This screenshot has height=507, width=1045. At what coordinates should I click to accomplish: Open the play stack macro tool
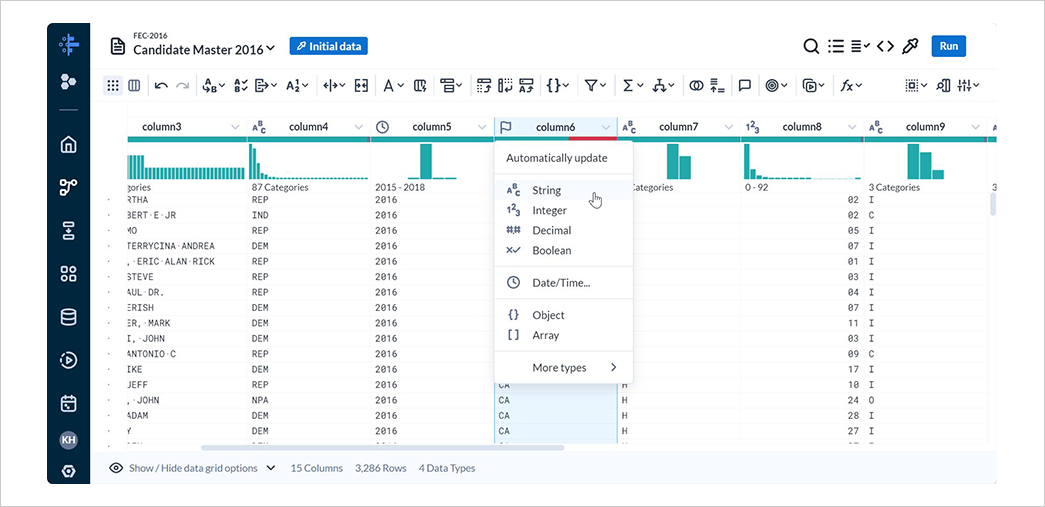click(814, 85)
